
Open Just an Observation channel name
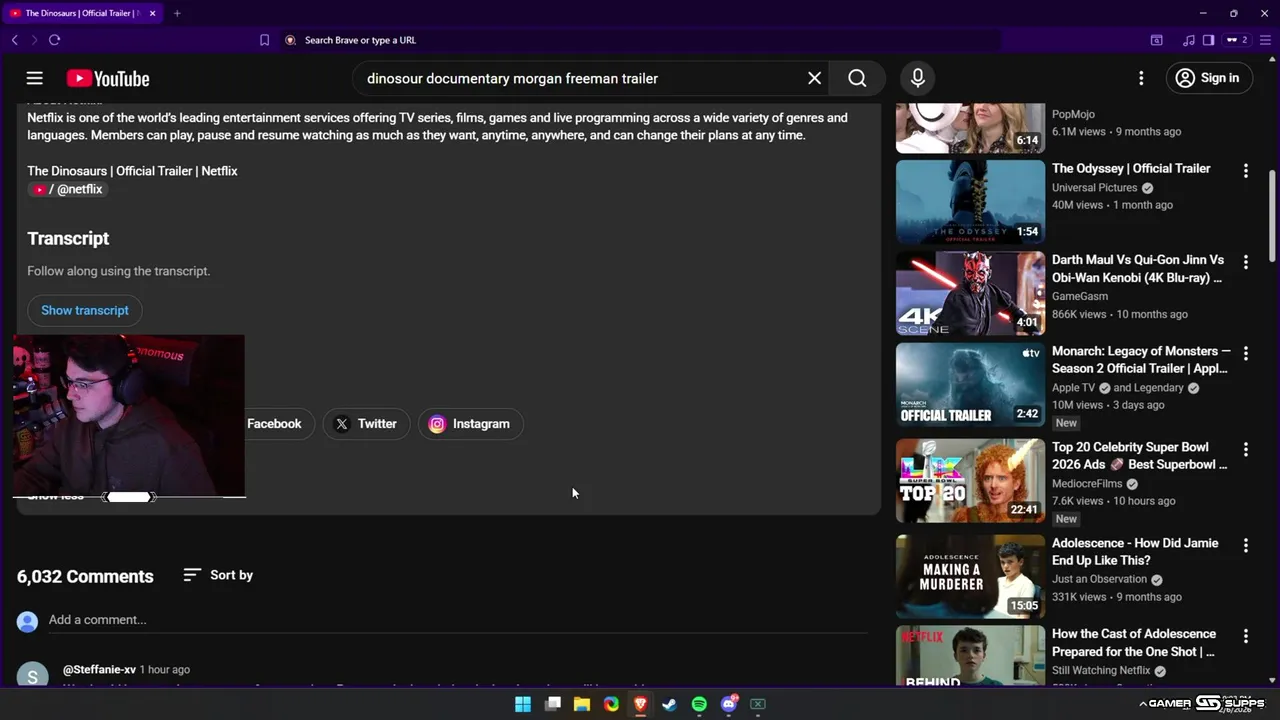click(x=1099, y=579)
